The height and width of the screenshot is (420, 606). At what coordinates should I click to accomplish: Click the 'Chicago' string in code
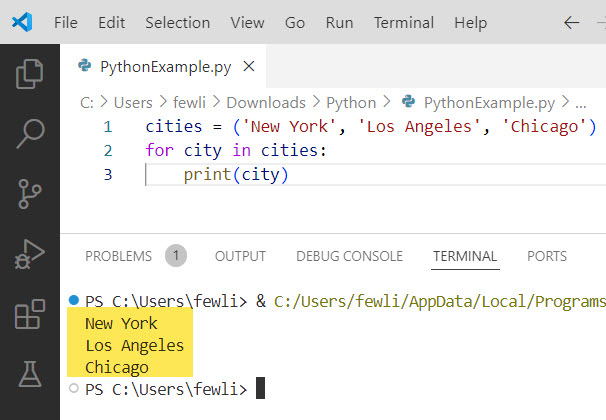[x=545, y=127]
